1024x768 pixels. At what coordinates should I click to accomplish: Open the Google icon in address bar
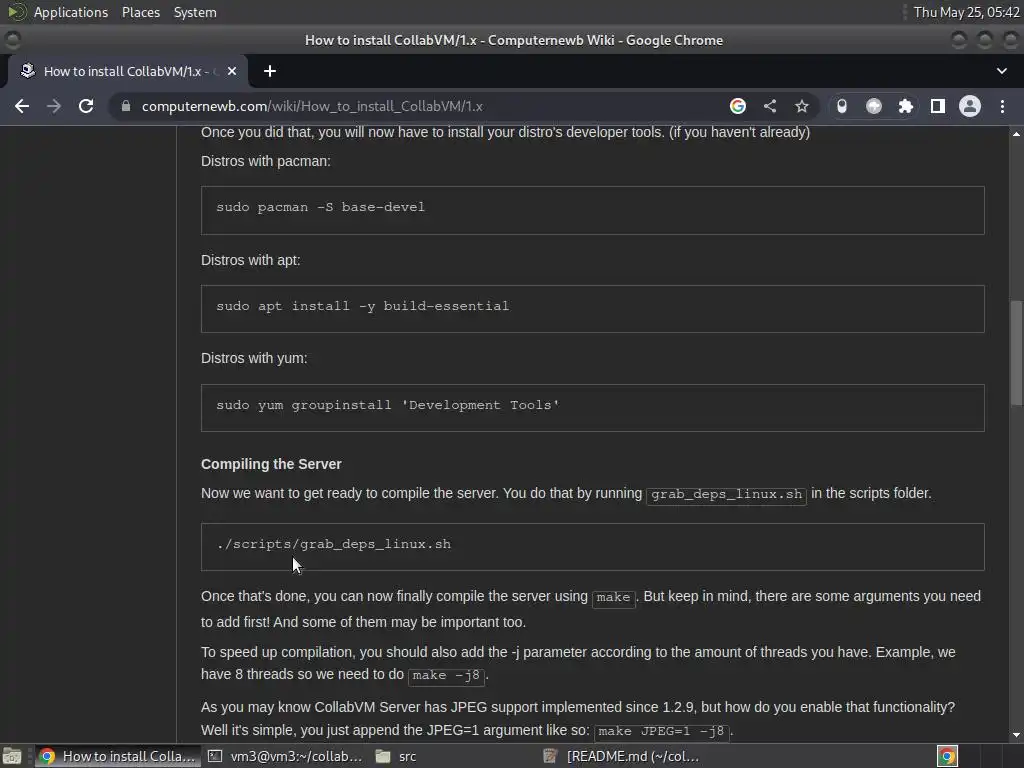point(738,106)
